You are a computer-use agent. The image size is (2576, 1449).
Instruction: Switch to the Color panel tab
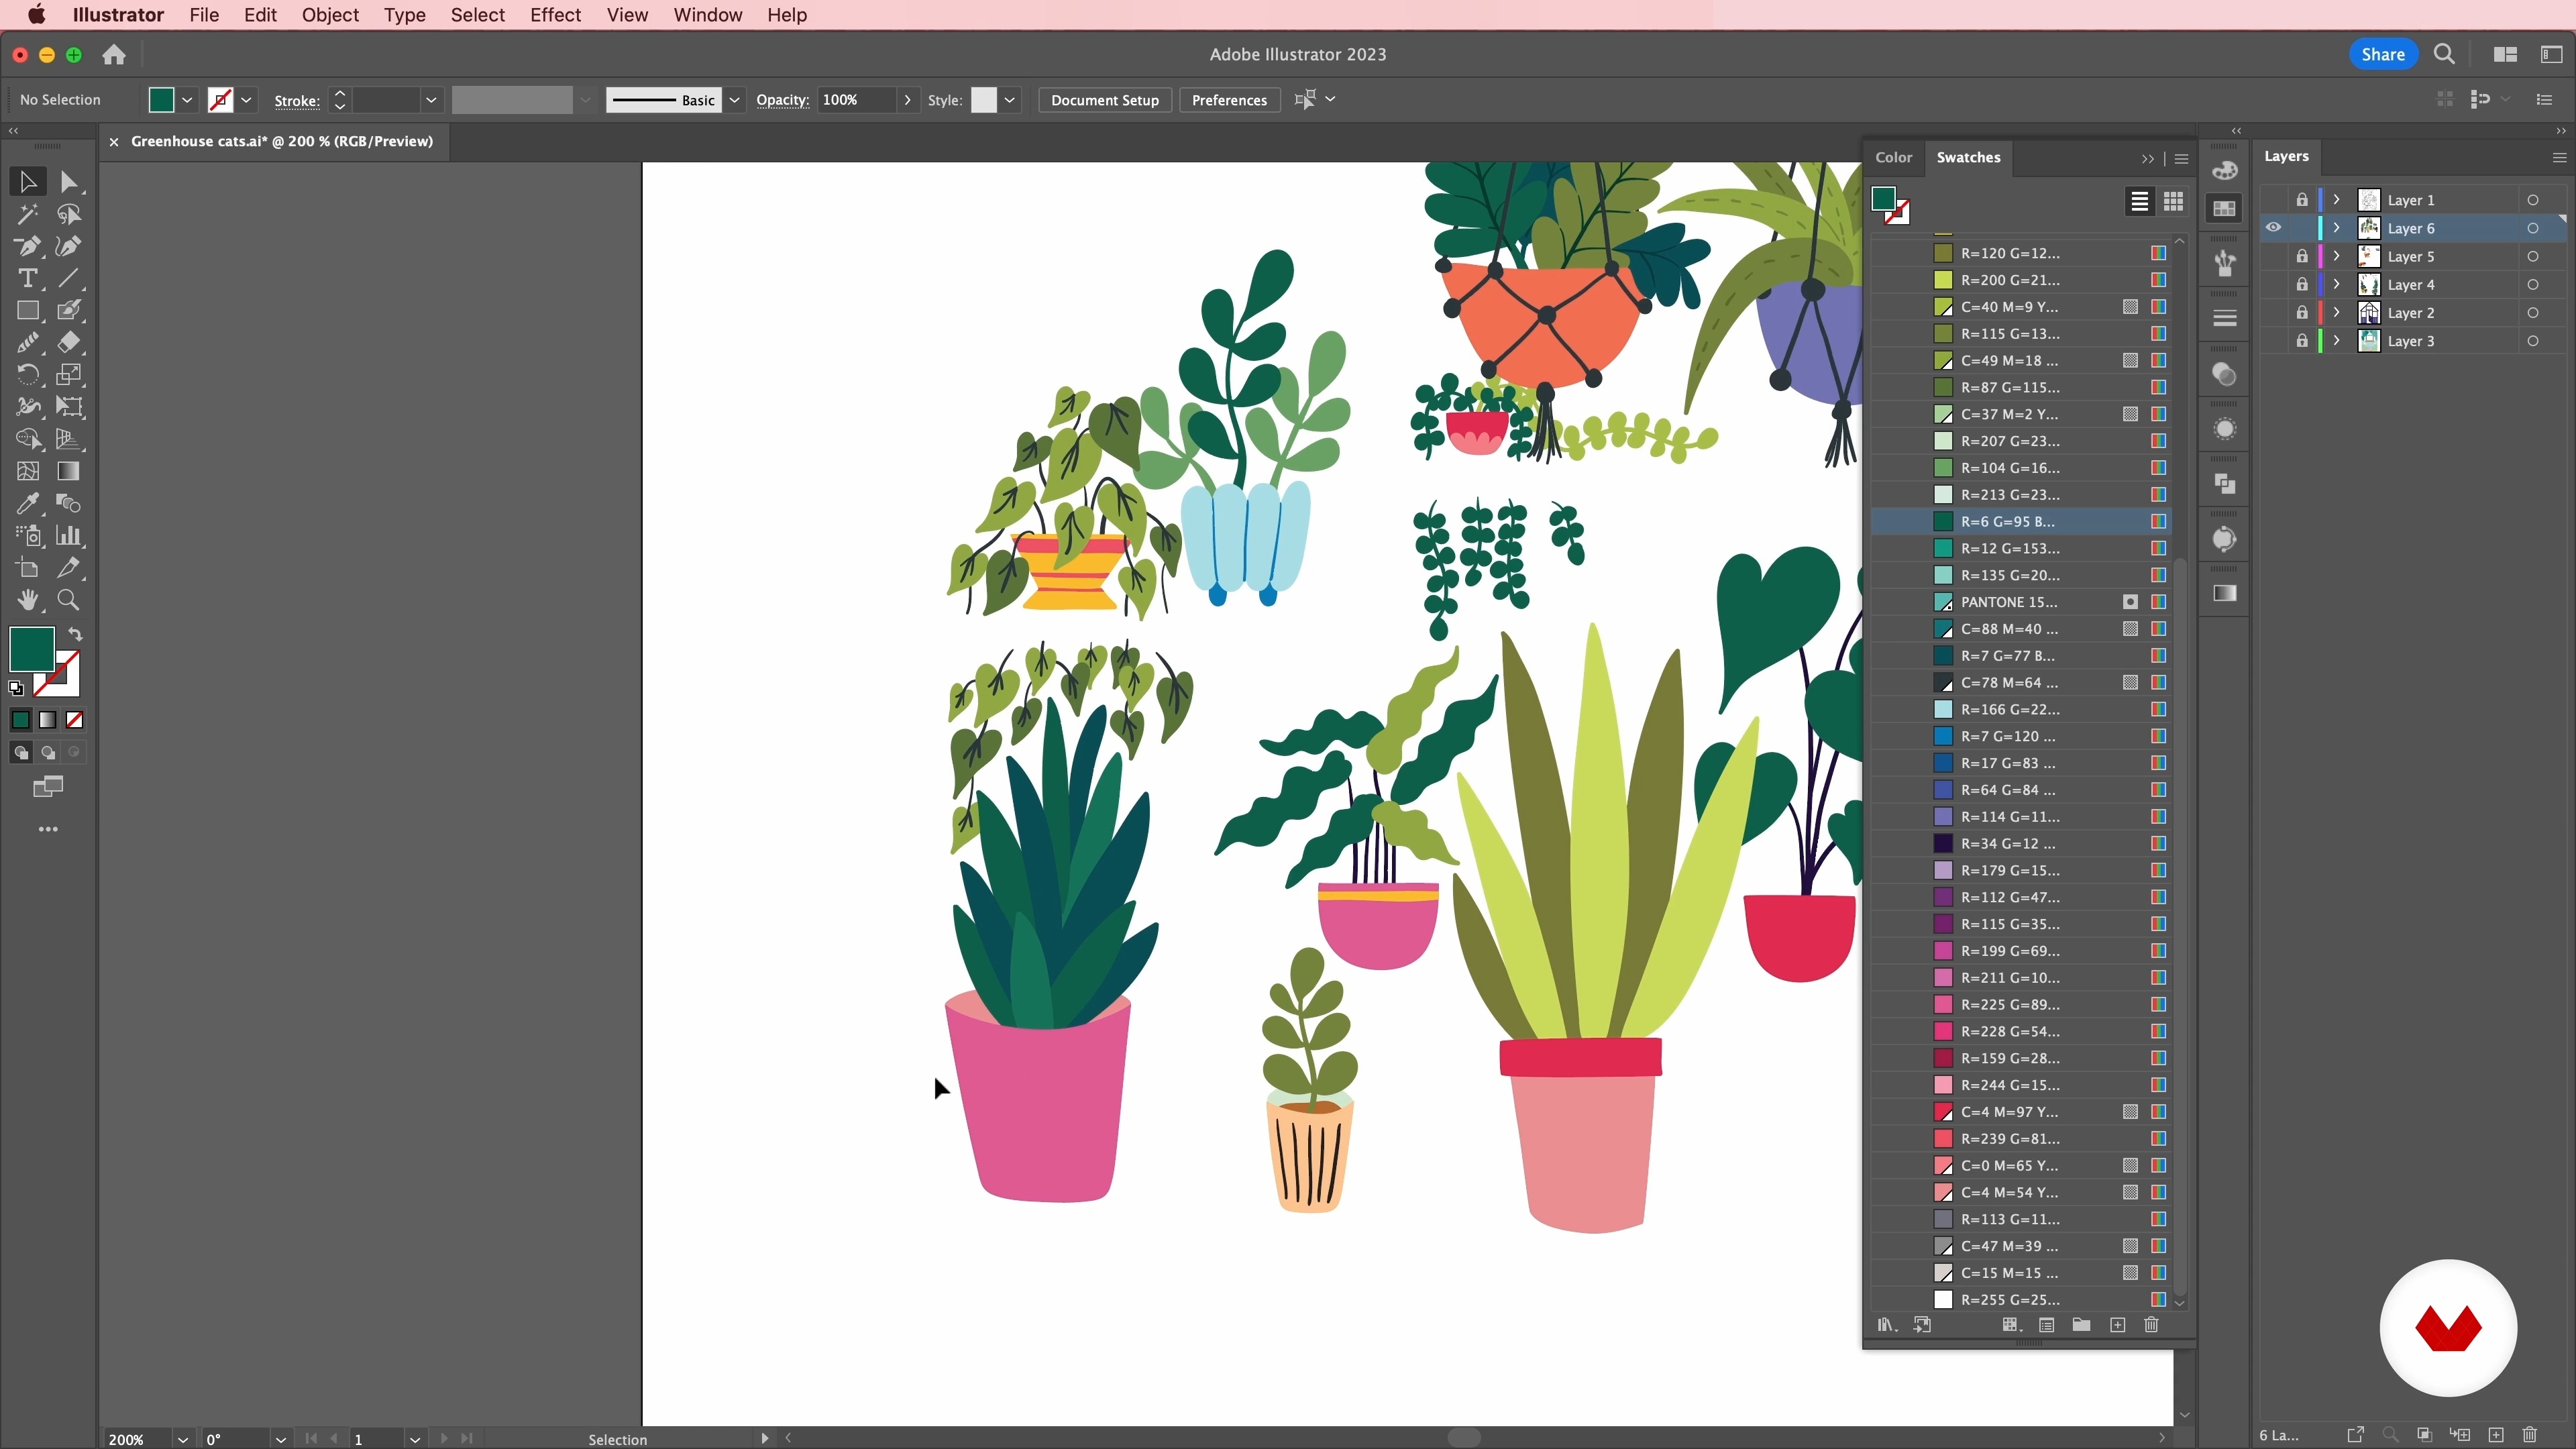pos(1893,157)
